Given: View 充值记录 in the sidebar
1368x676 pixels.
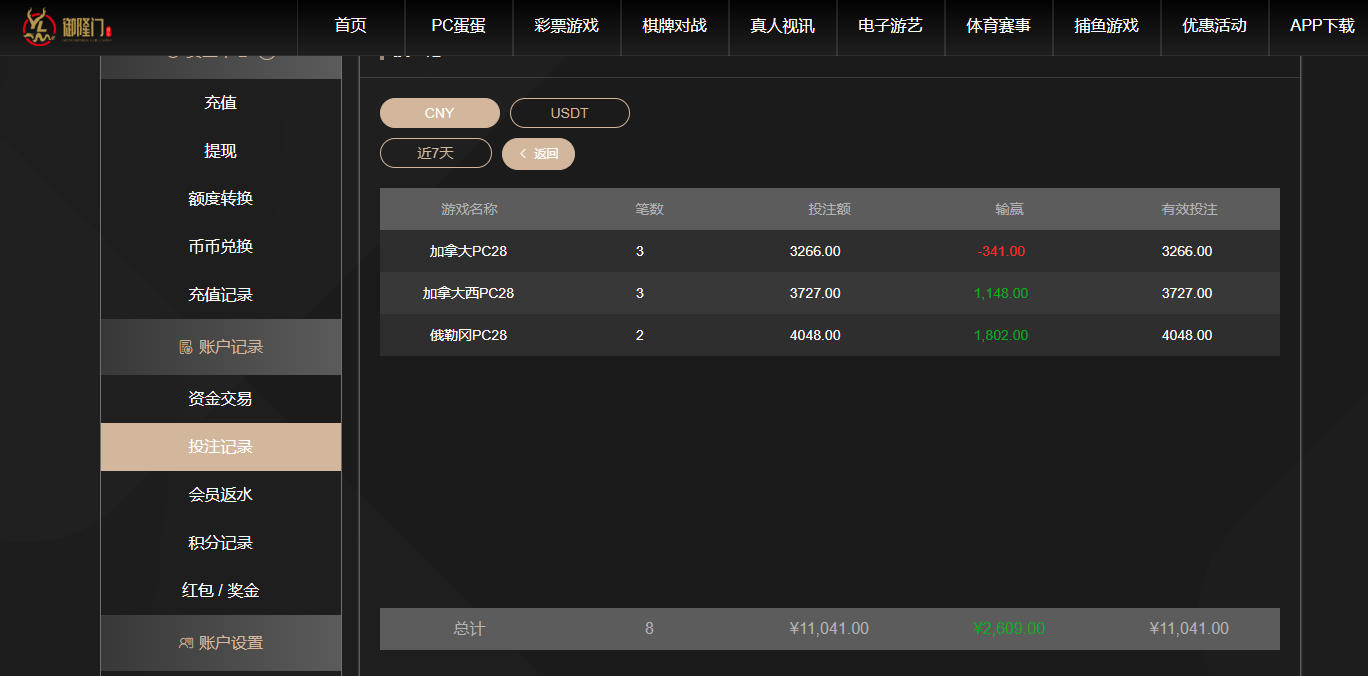Looking at the screenshot, I should pyautogui.click(x=221, y=295).
